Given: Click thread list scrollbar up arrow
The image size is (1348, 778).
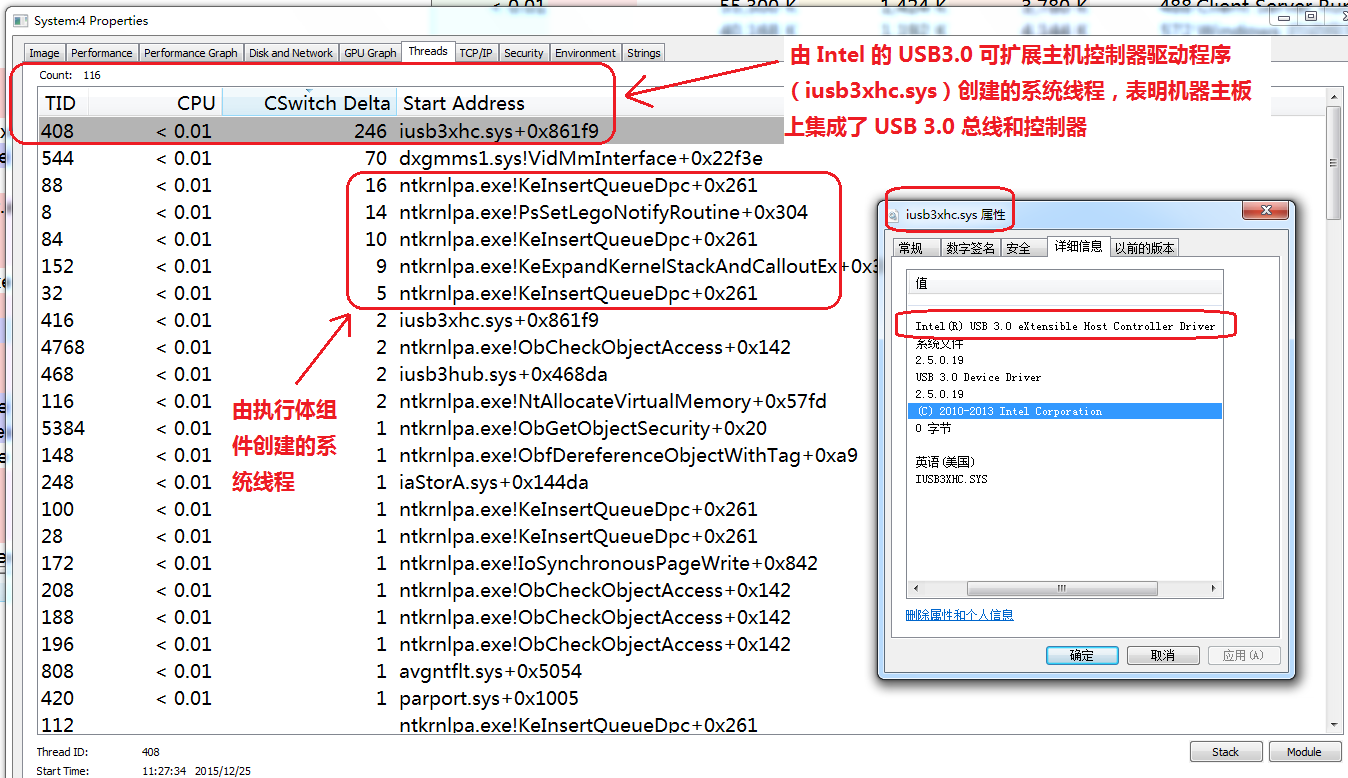Looking at the screenshot, I should (x=1333, y=97).
